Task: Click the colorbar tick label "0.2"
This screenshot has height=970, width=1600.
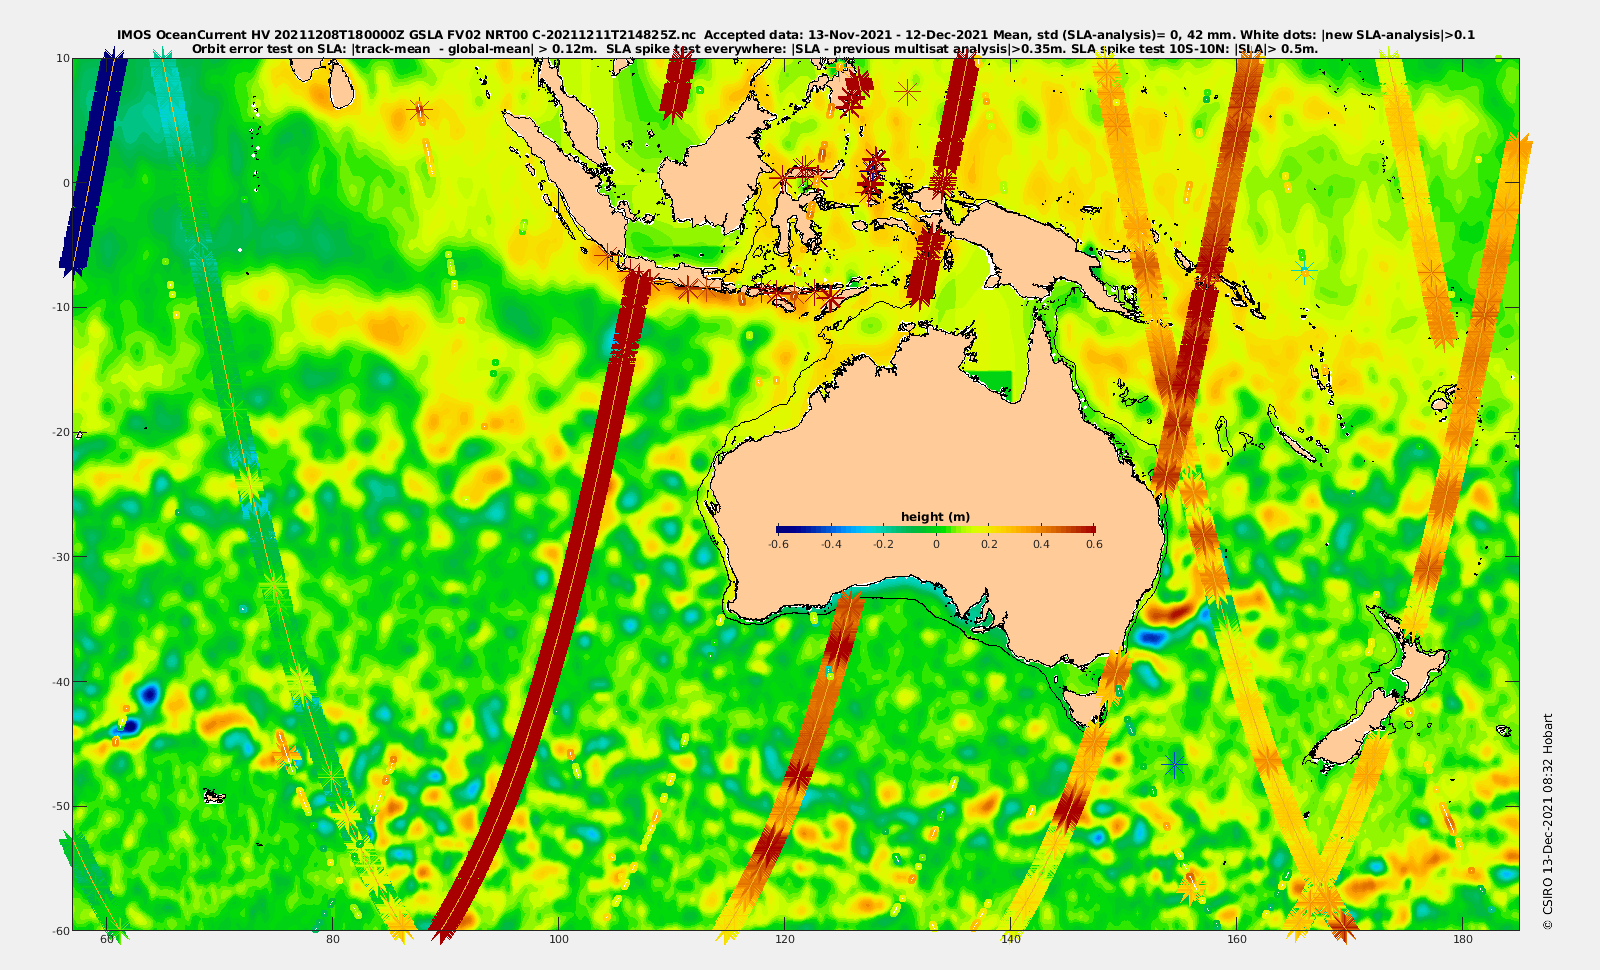Action: [989, 544]
